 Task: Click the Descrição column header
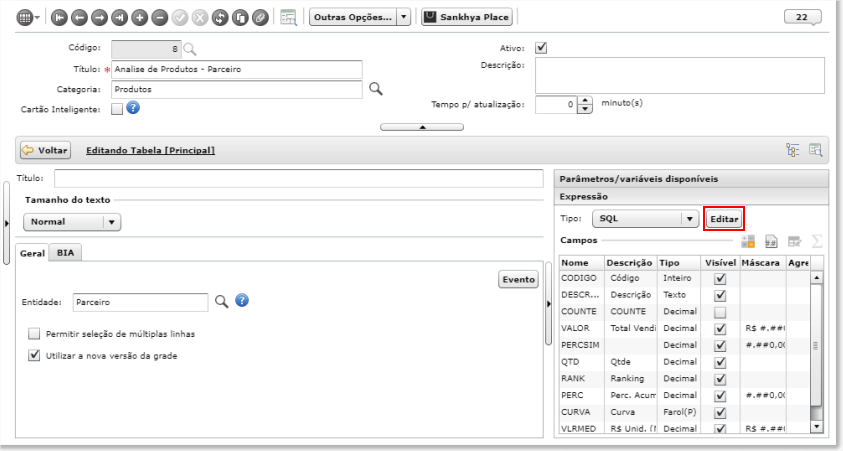tap(631, 263)
